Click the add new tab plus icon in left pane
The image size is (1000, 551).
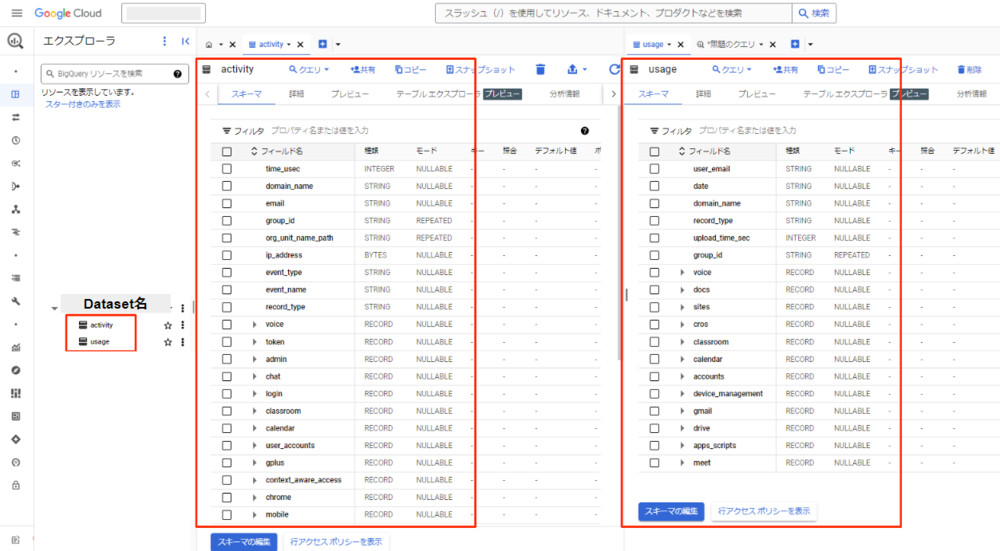click(322, 44)
